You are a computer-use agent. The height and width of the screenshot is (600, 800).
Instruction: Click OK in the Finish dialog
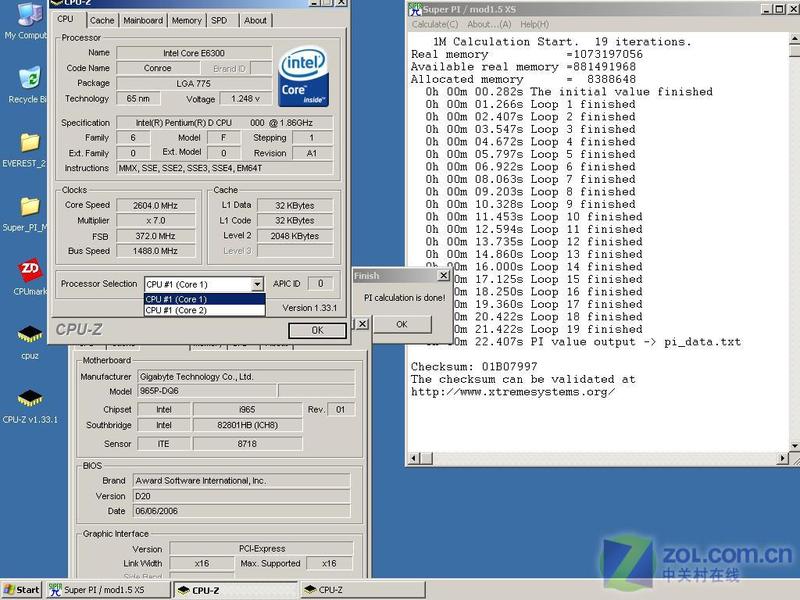[402, 324]
